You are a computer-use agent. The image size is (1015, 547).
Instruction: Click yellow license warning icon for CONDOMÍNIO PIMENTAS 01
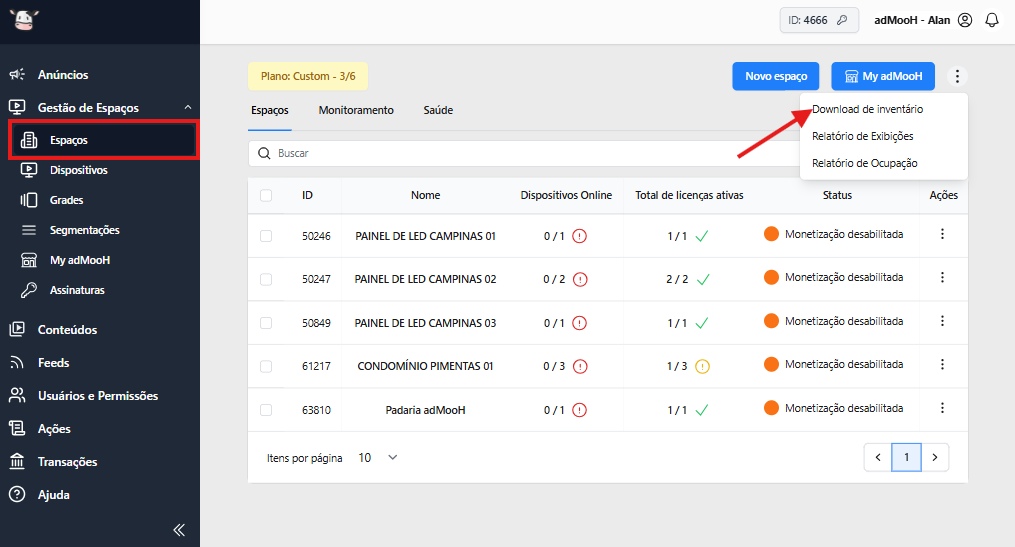pos(702,366)
